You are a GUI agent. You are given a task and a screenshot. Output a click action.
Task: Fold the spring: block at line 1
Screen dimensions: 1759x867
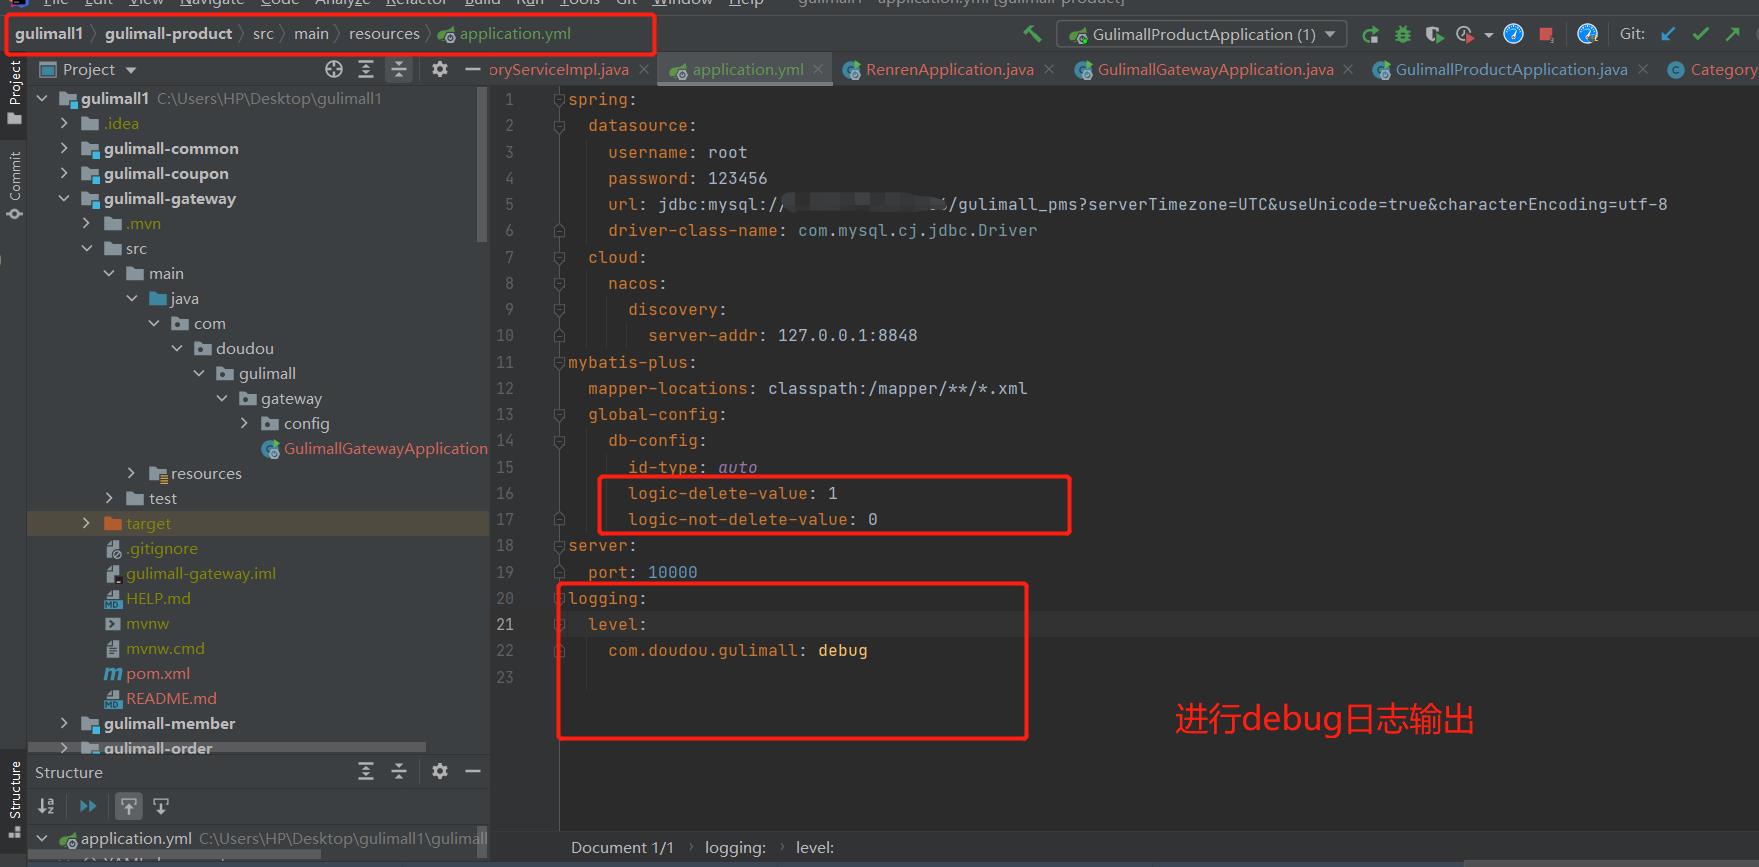560,99
